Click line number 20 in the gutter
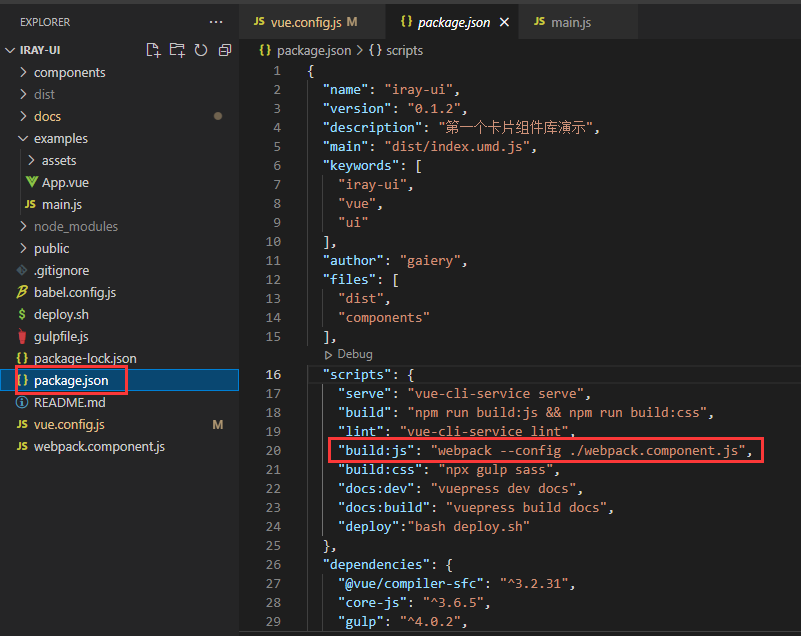Screen dimensions: 801x636 (x=273, y=451)
